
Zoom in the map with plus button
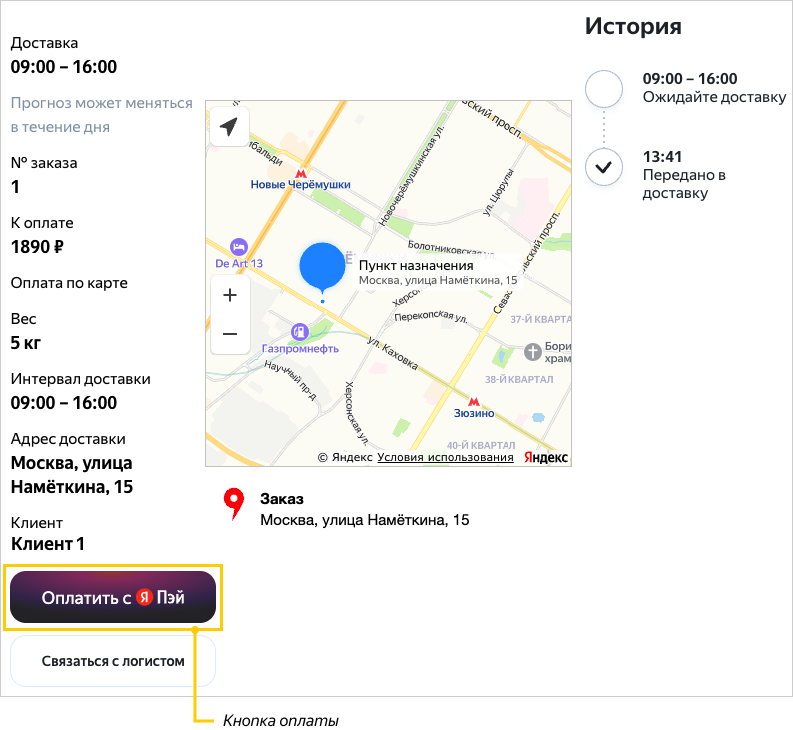(230, 295)
